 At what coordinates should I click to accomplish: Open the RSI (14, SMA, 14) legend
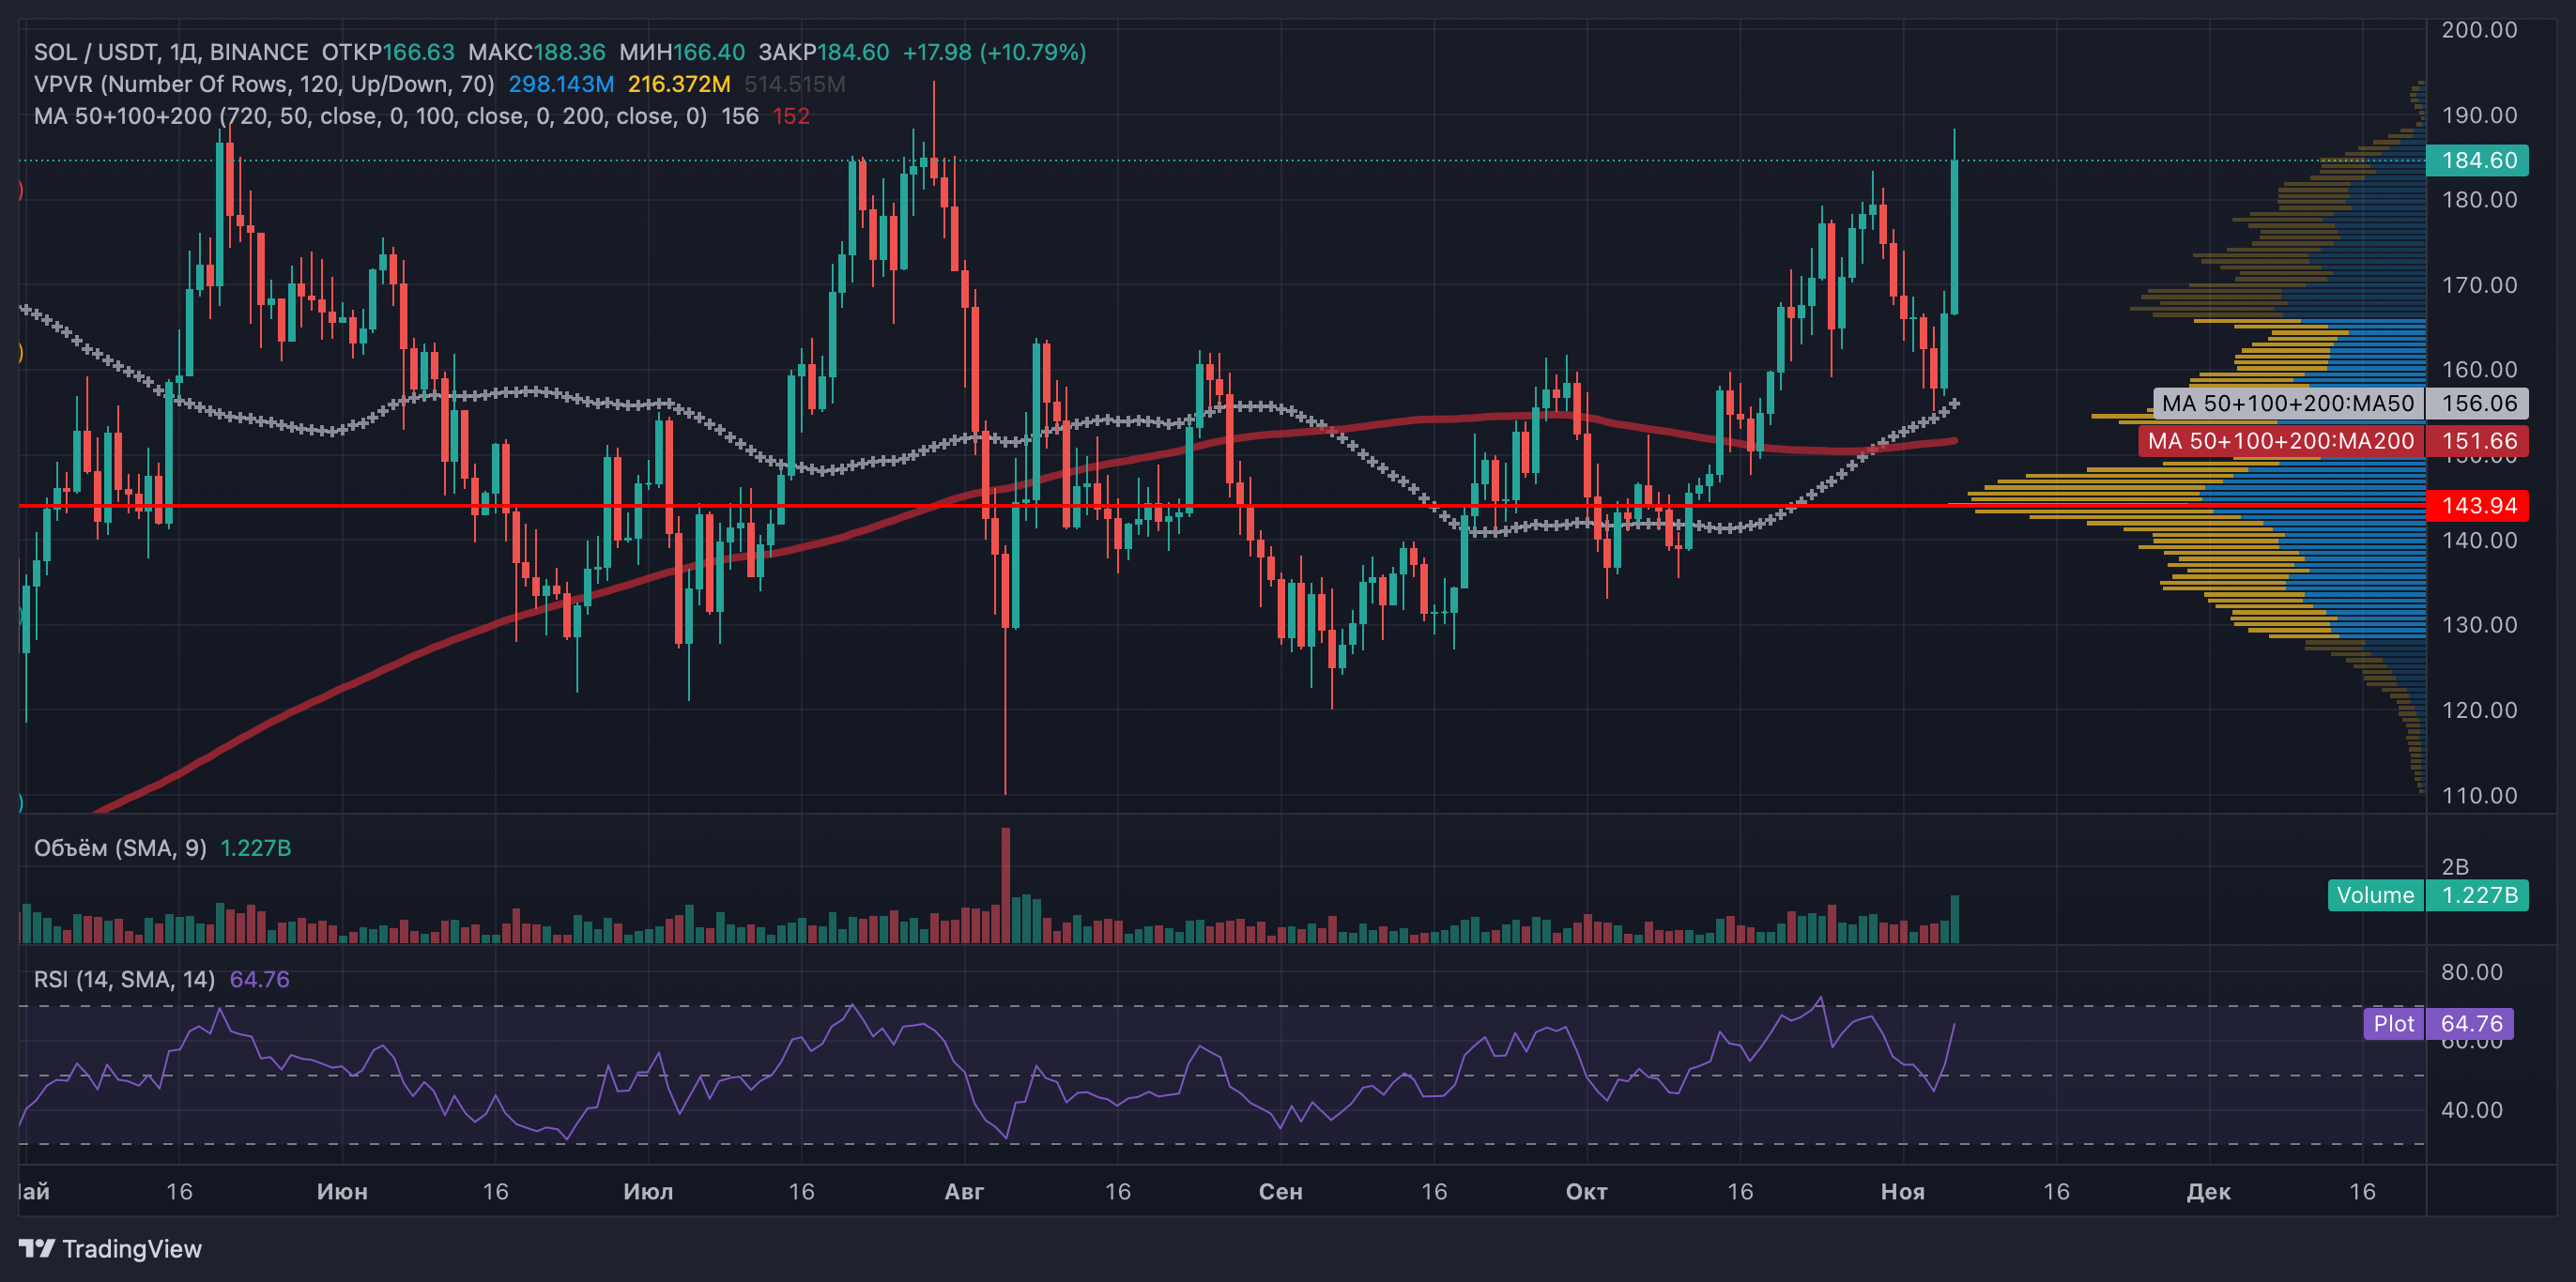coord(124,979)
